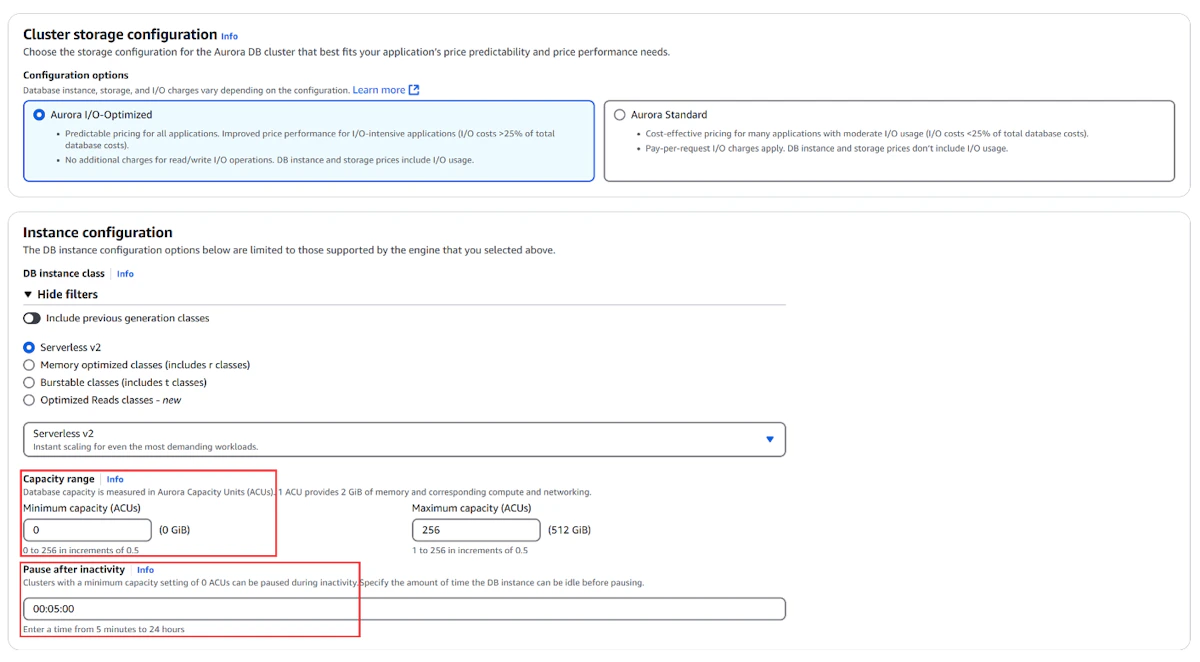This screenshot has width=1200, height=662.
Task: Open Info link next to Capacity range
Action: [115, 479]
